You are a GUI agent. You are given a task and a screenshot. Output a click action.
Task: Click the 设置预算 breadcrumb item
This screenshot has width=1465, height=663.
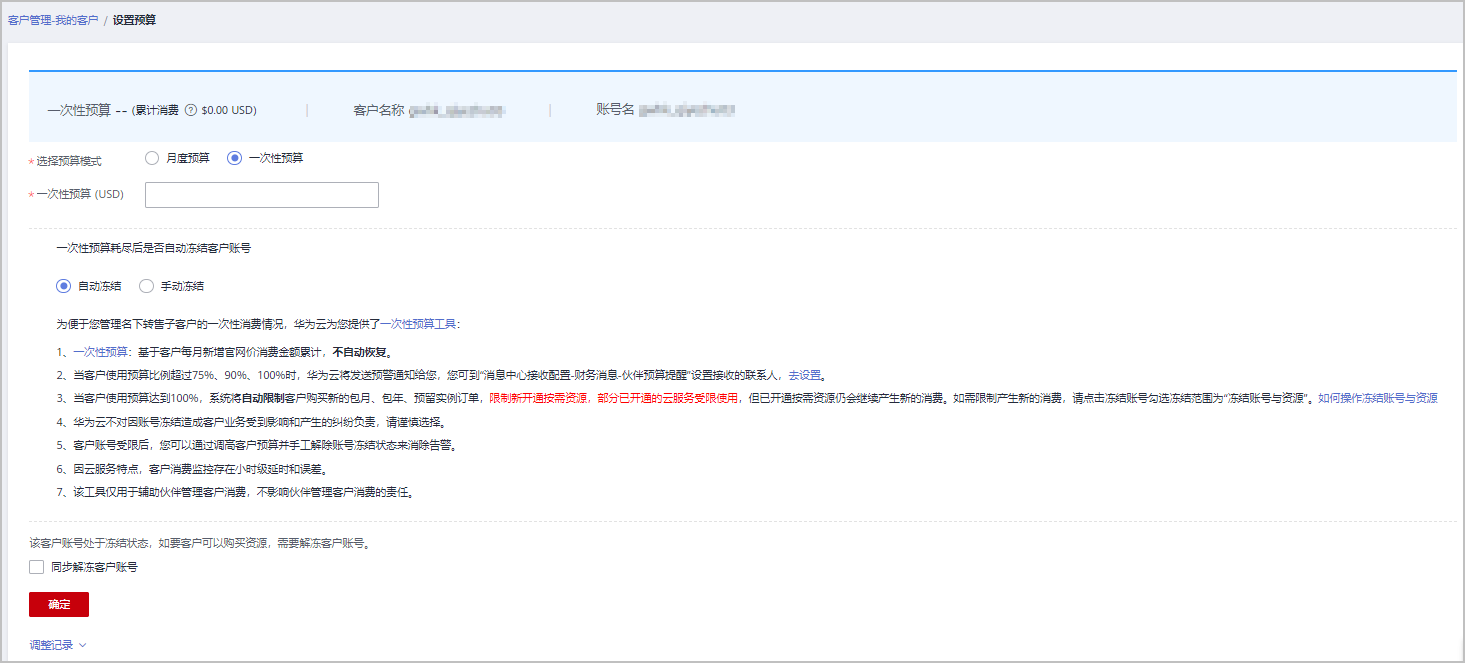(x=134, y=20)
